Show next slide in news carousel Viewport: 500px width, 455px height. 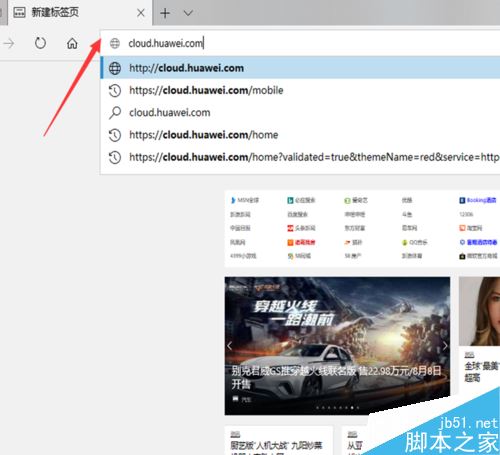[445, 346]
